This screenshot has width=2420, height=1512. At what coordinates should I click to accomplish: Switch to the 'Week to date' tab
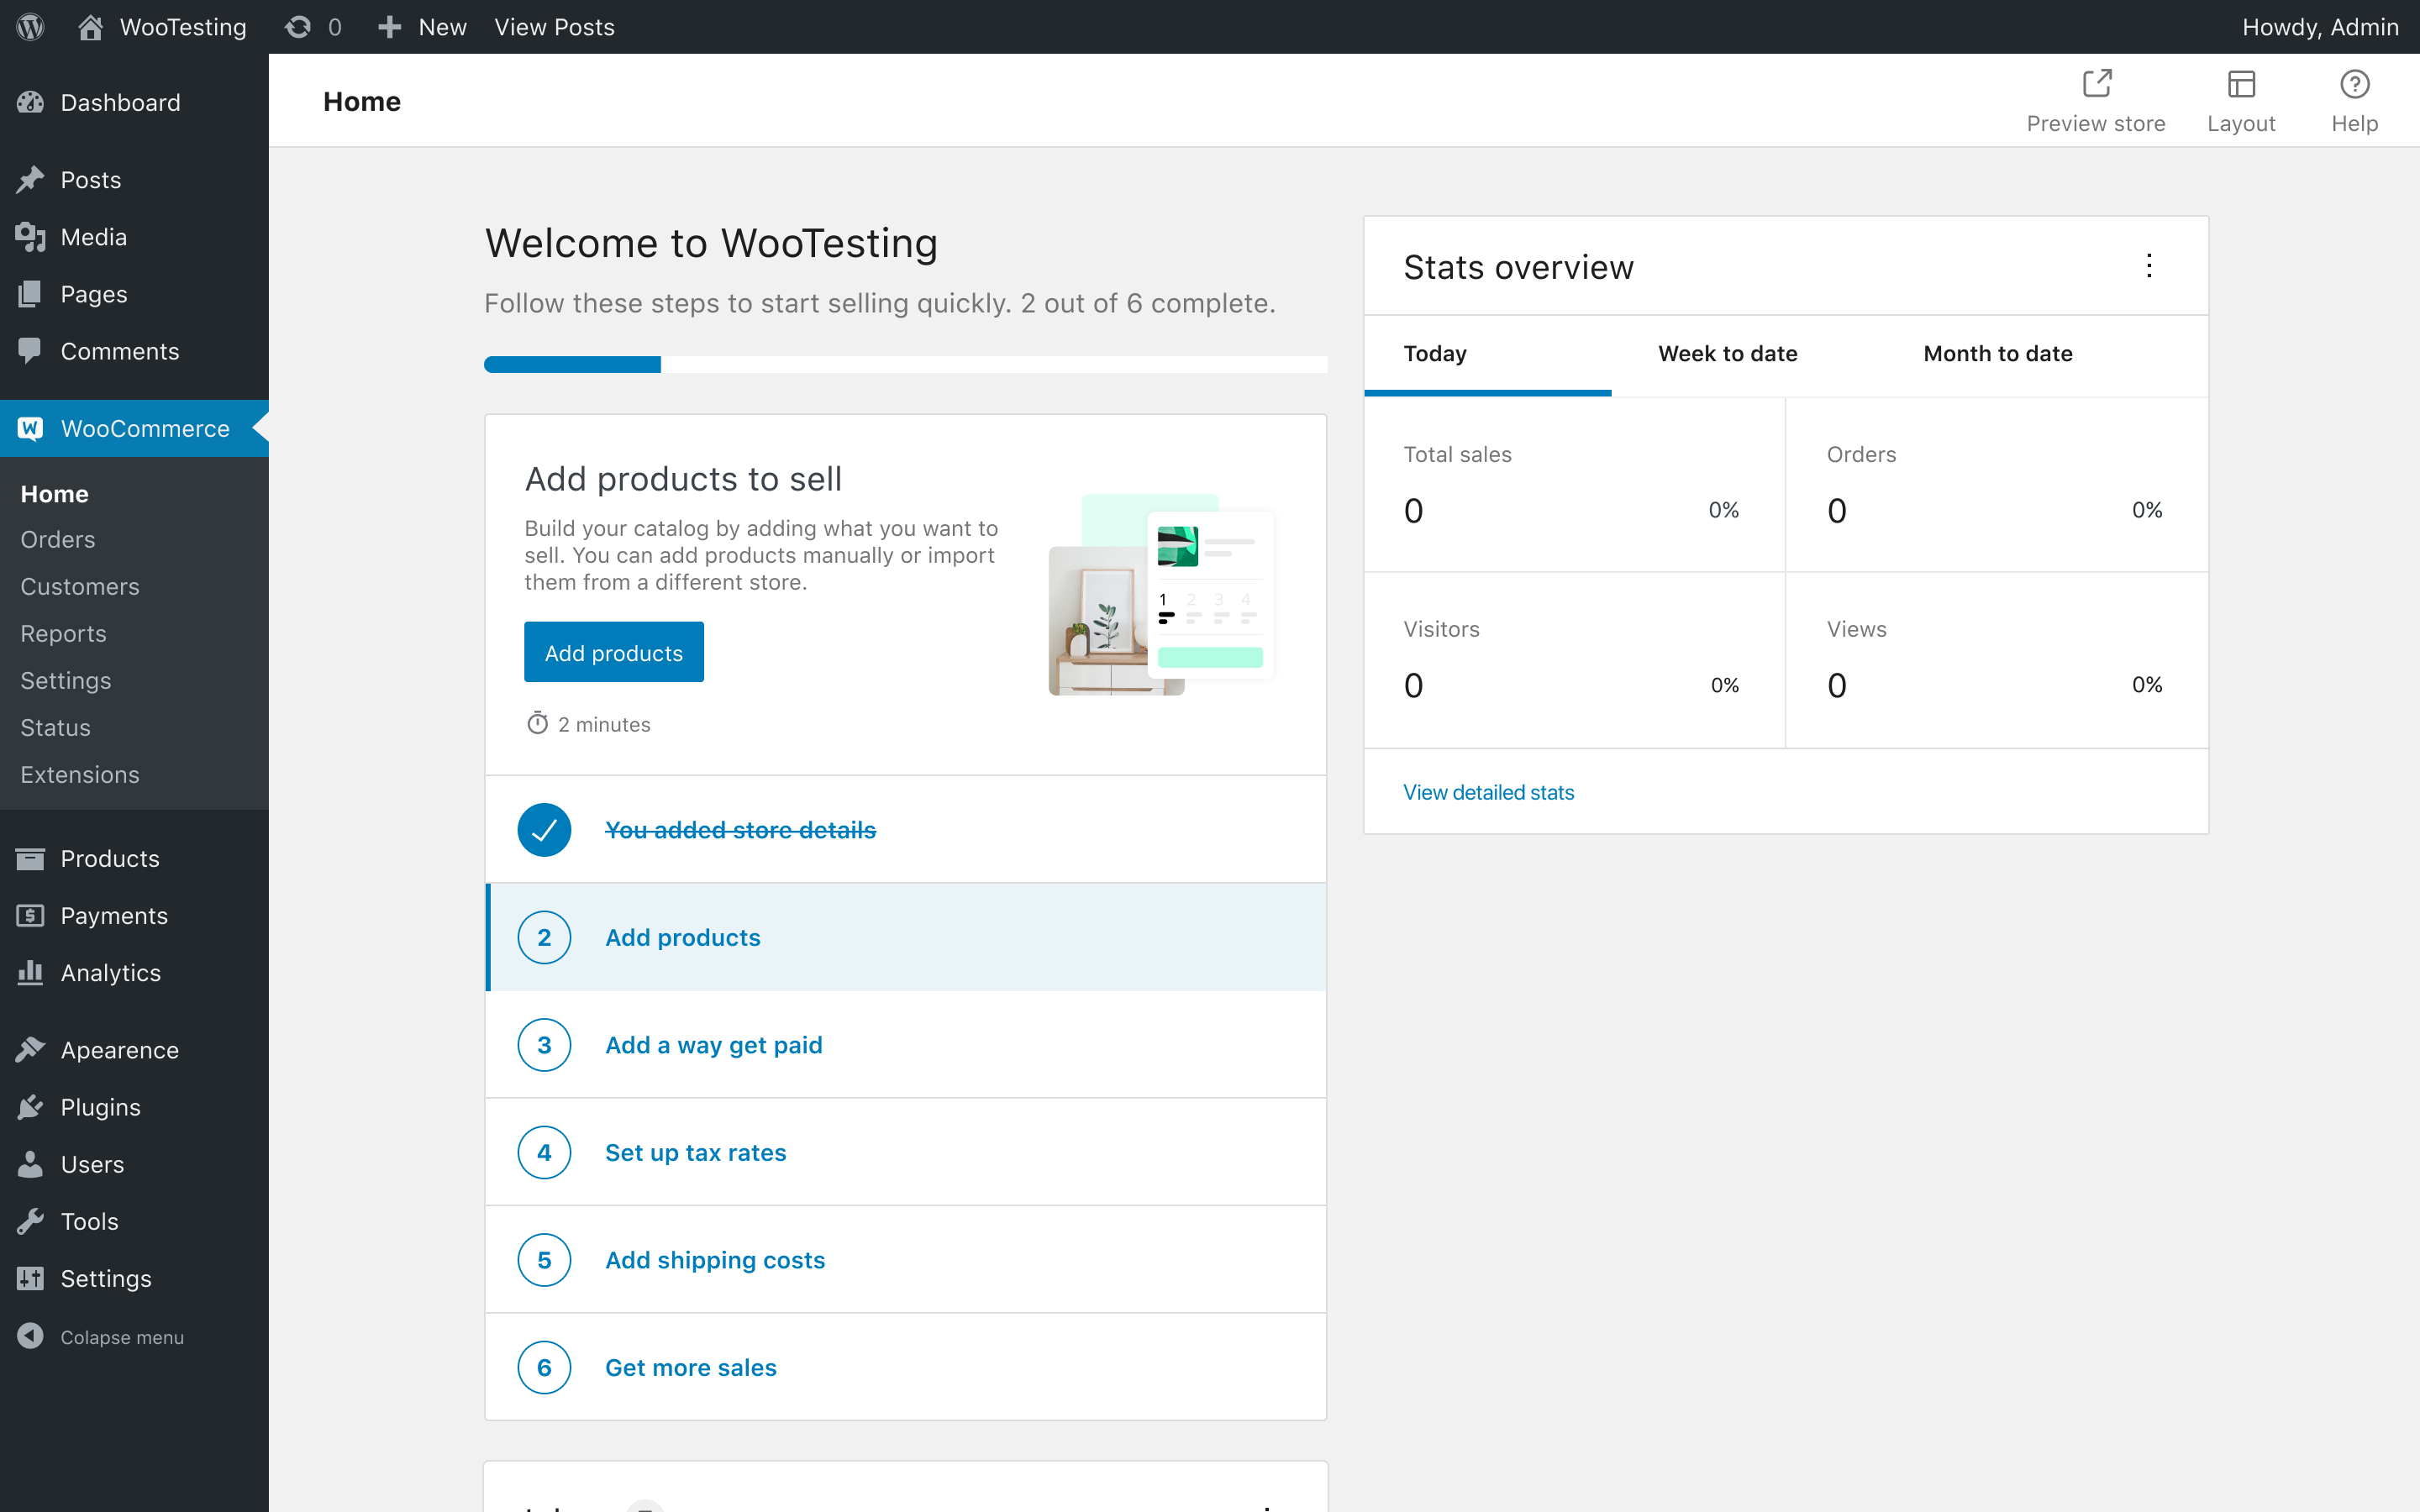tap(1727, 353)
